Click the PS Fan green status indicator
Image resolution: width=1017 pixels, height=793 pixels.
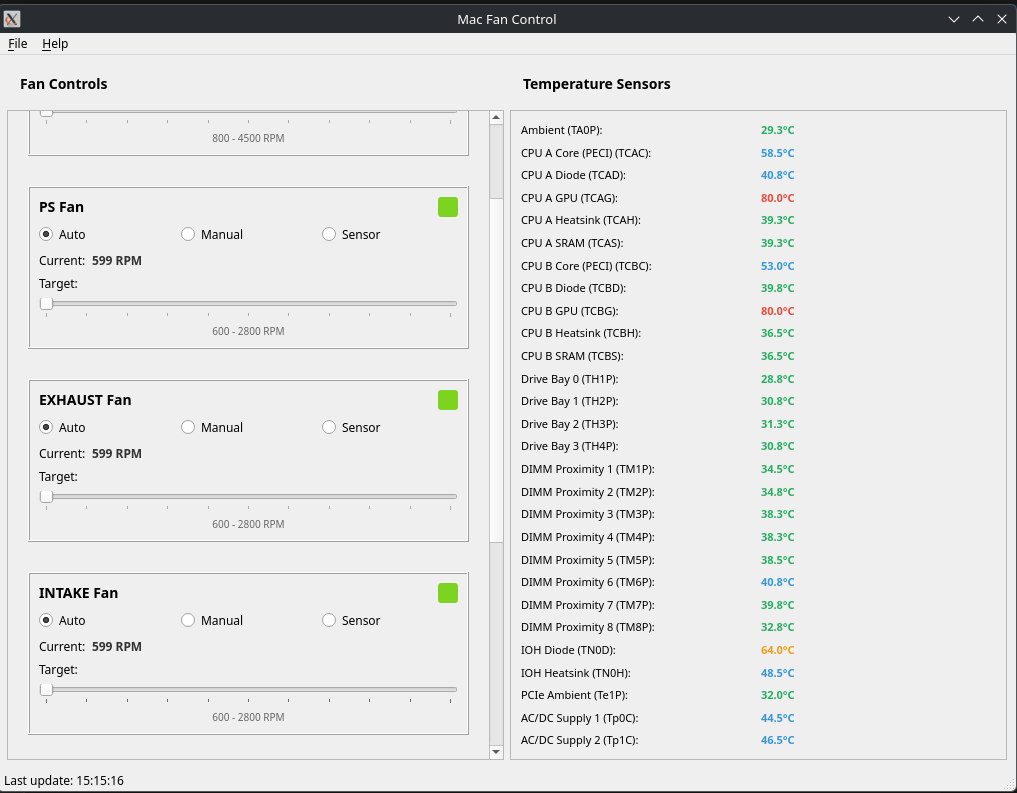[448, 207]
